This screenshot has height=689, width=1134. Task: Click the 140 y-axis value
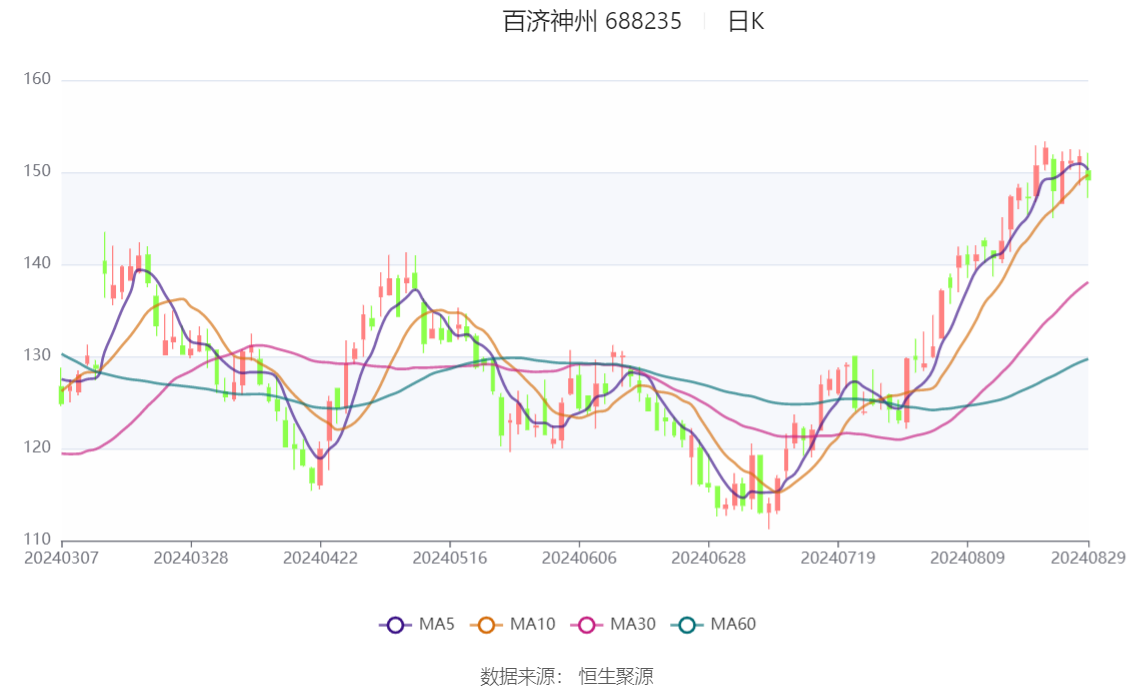pos(37,263)
